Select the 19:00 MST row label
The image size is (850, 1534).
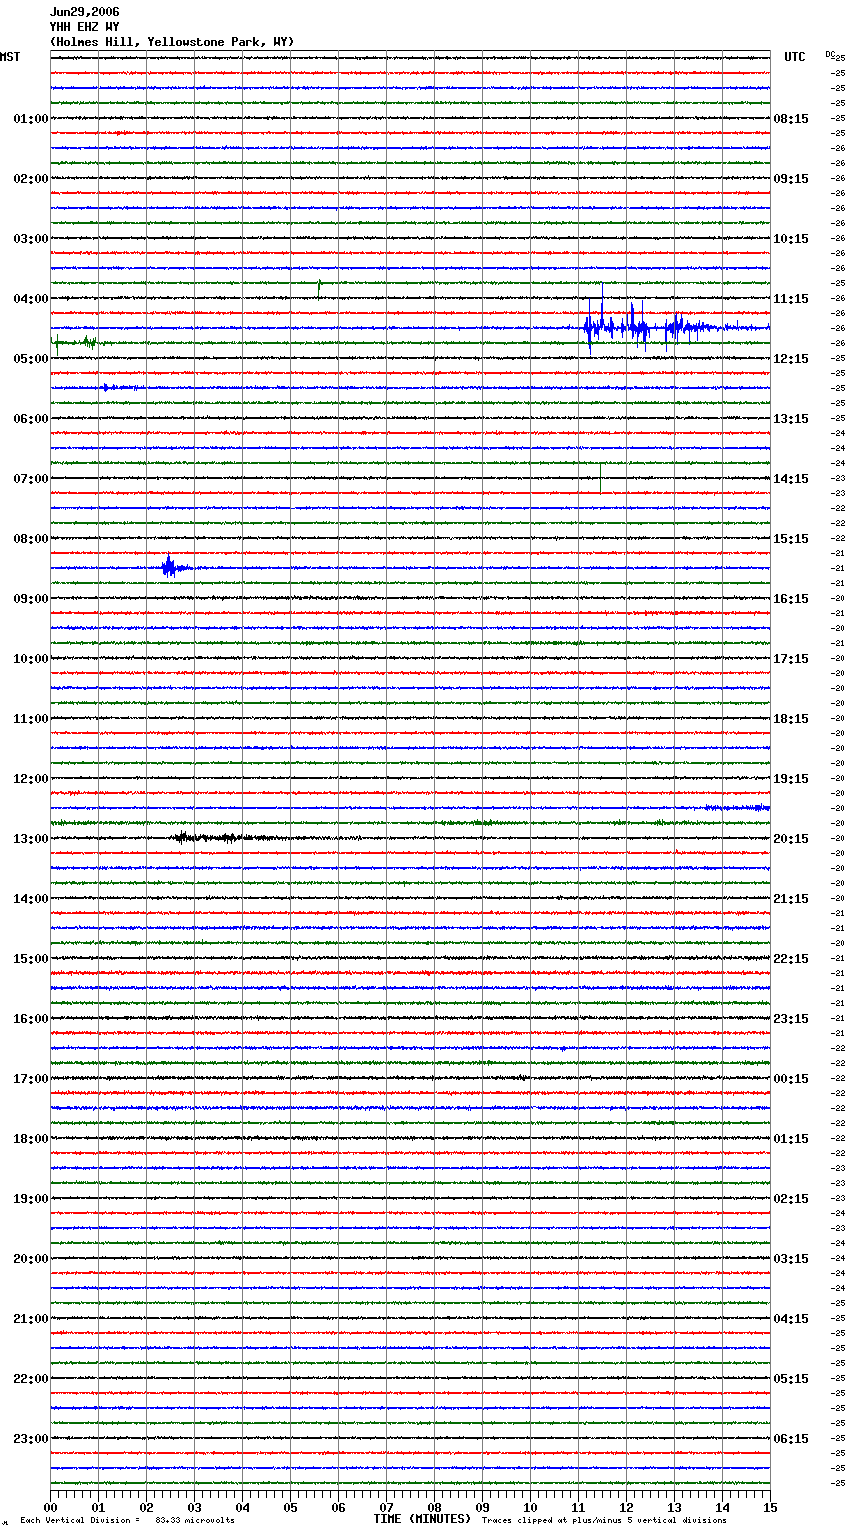tap(31, 1199)
